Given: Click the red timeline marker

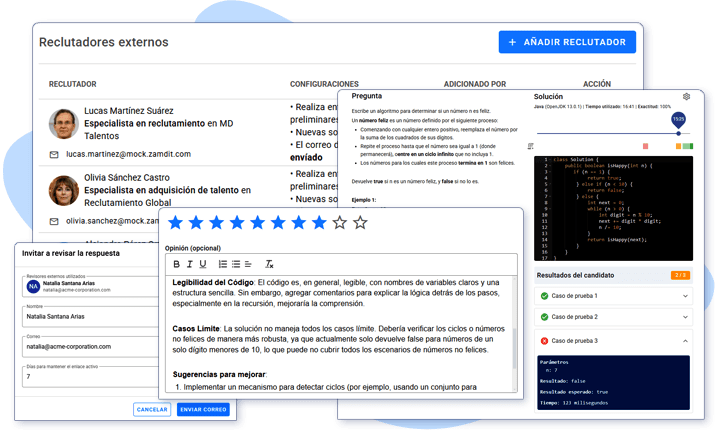Looking at the screenshot, I should point(645,146).
